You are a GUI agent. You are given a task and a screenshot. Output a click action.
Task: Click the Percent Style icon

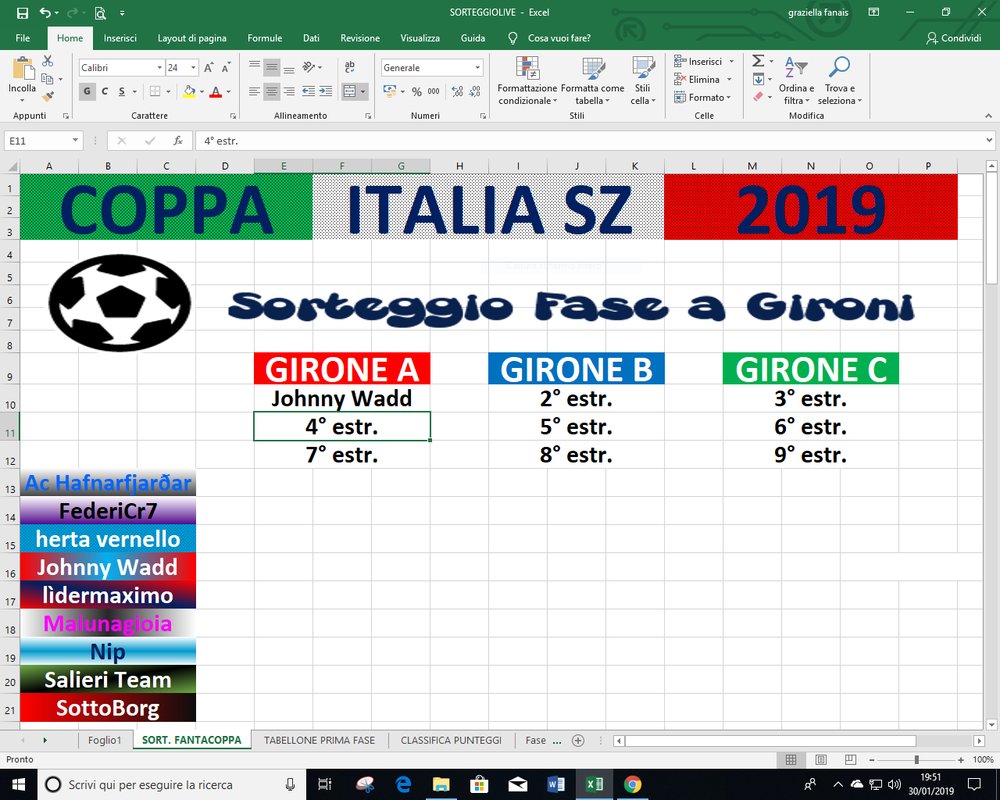[x=416, y=92]
